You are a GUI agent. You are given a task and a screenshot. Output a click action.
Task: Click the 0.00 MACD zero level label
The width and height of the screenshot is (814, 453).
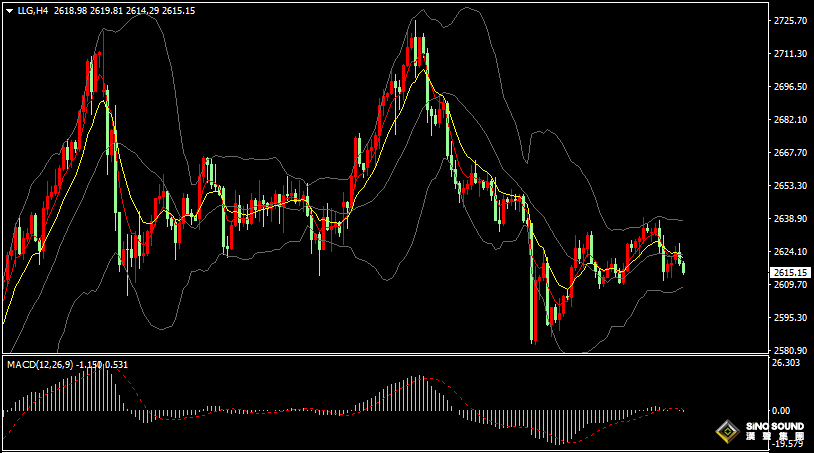783,410
